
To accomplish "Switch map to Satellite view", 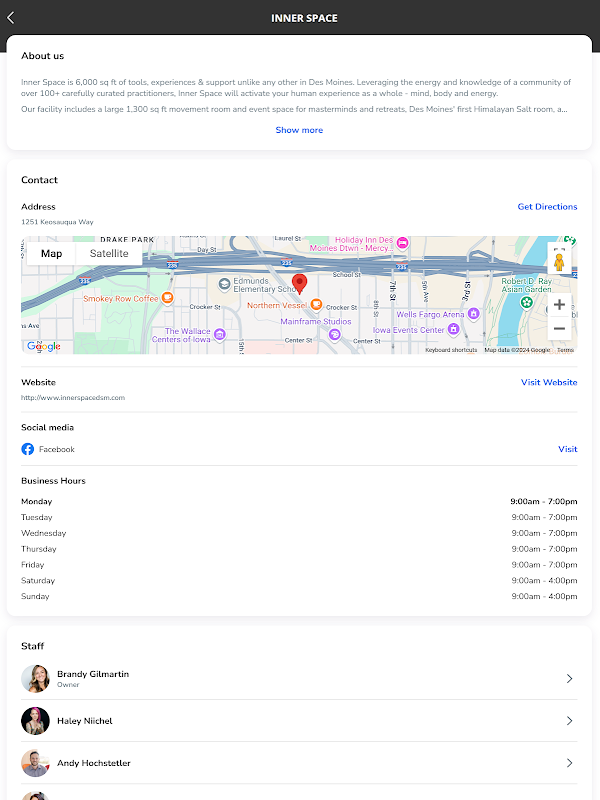I will point(109,254).
